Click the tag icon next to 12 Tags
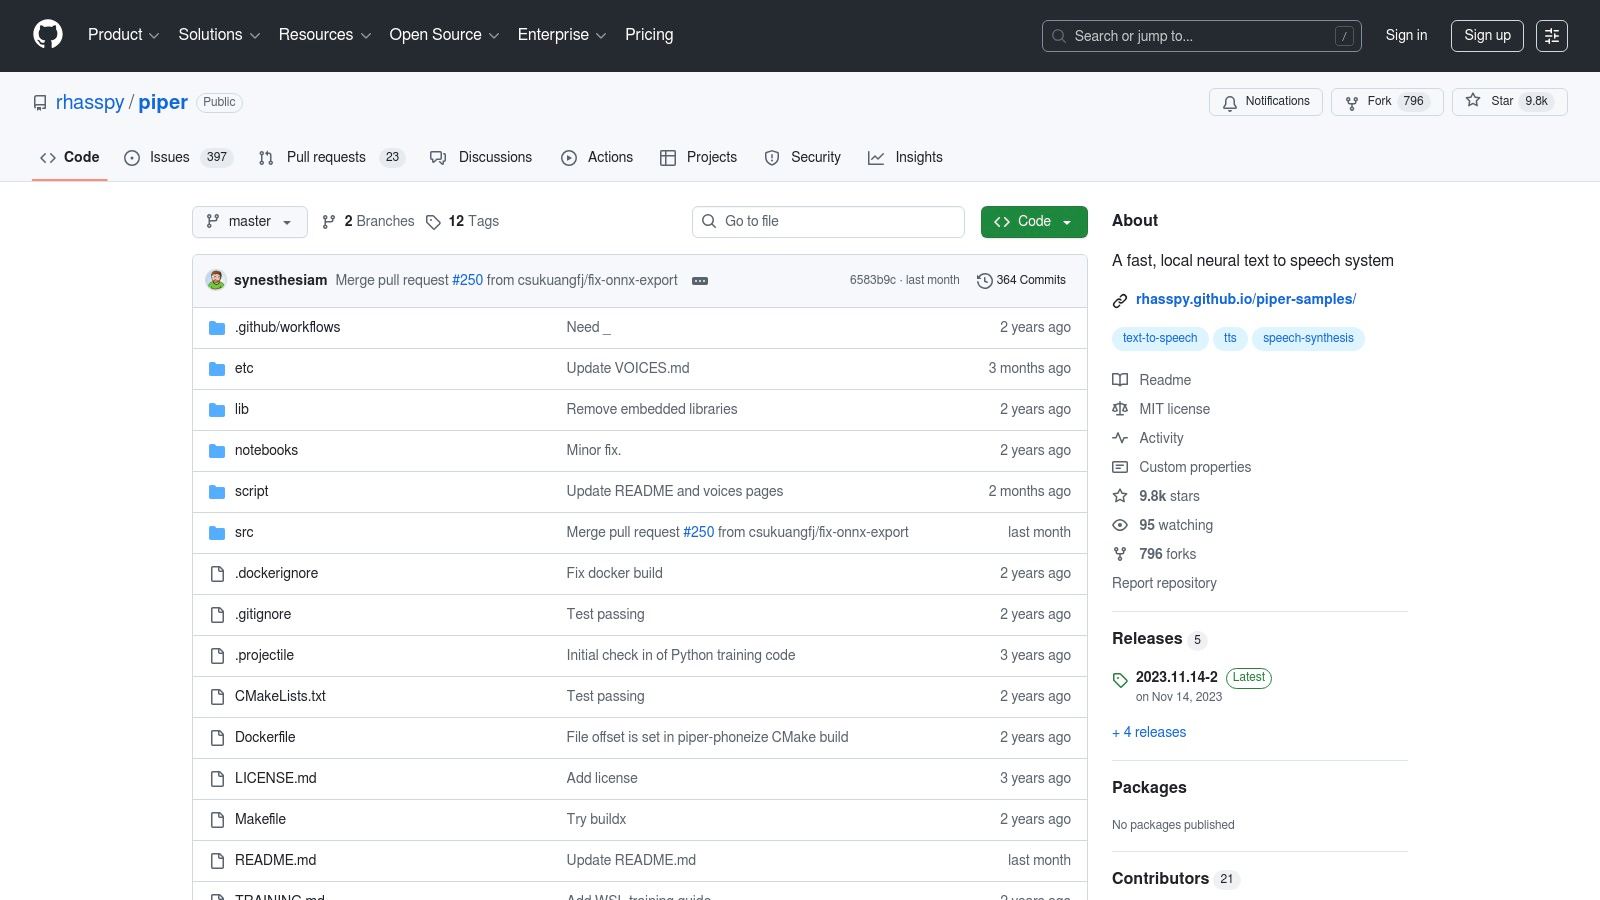 pos(433,222)
